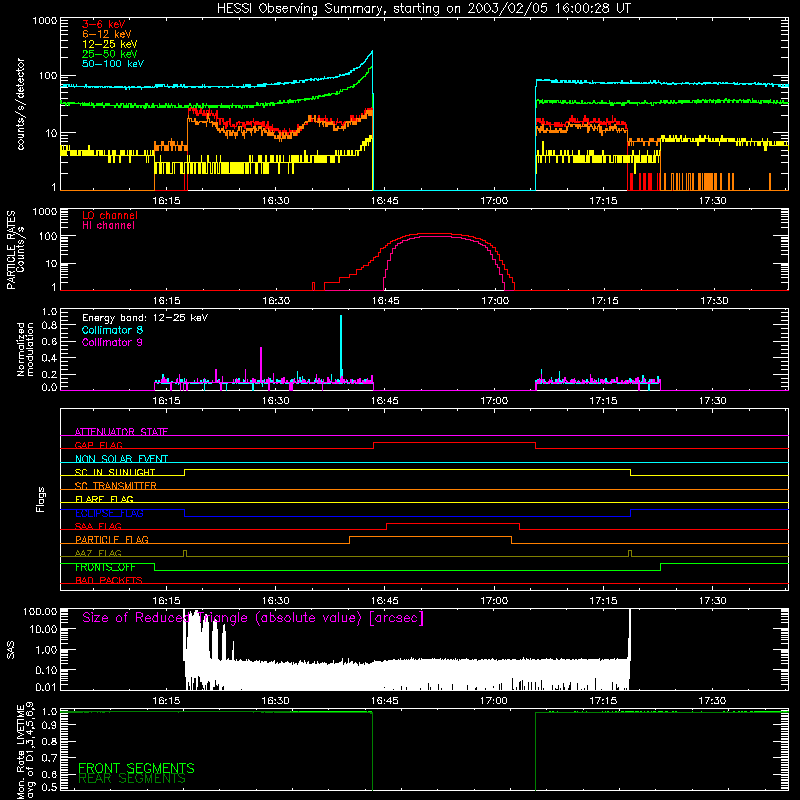This screenshot has height=800, width=800.
Task: Click the raised segment of the SAA_FLAG line
Action: point(453,524)
